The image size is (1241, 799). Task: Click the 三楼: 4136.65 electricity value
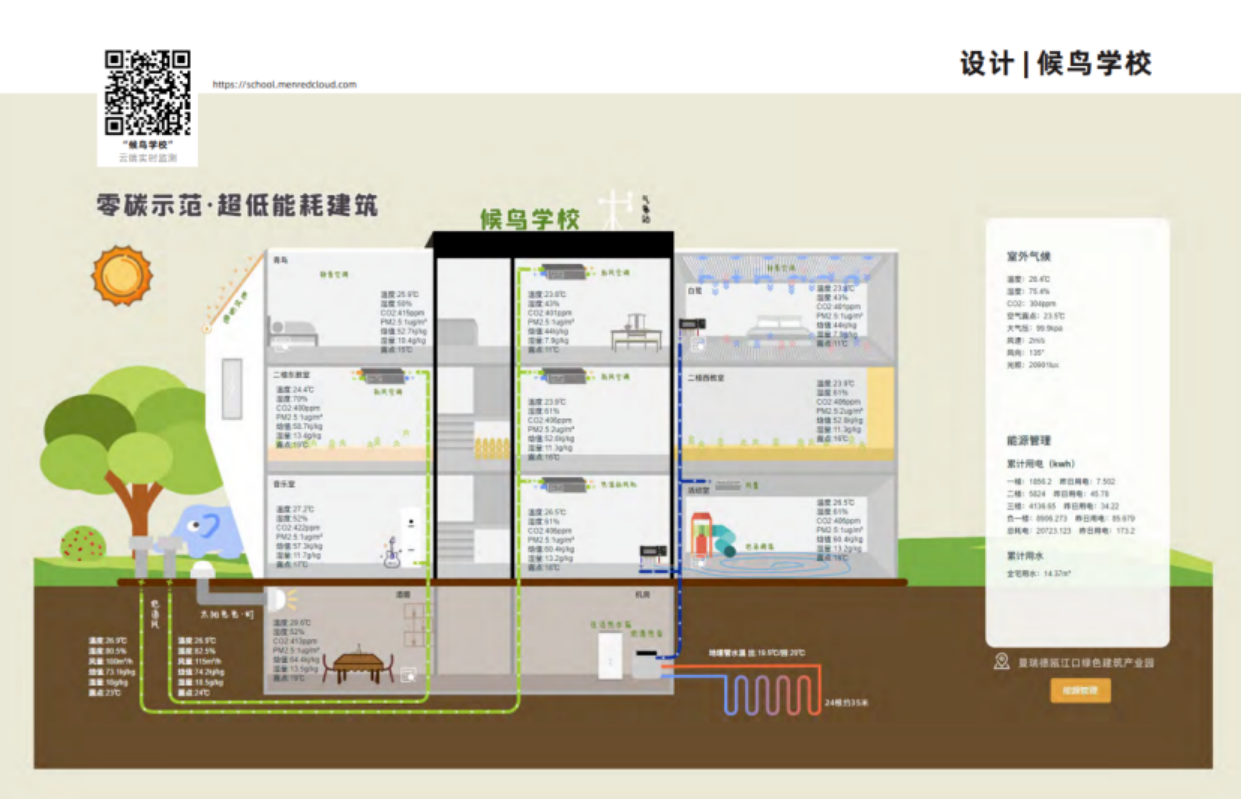(x=1032, y=506)
